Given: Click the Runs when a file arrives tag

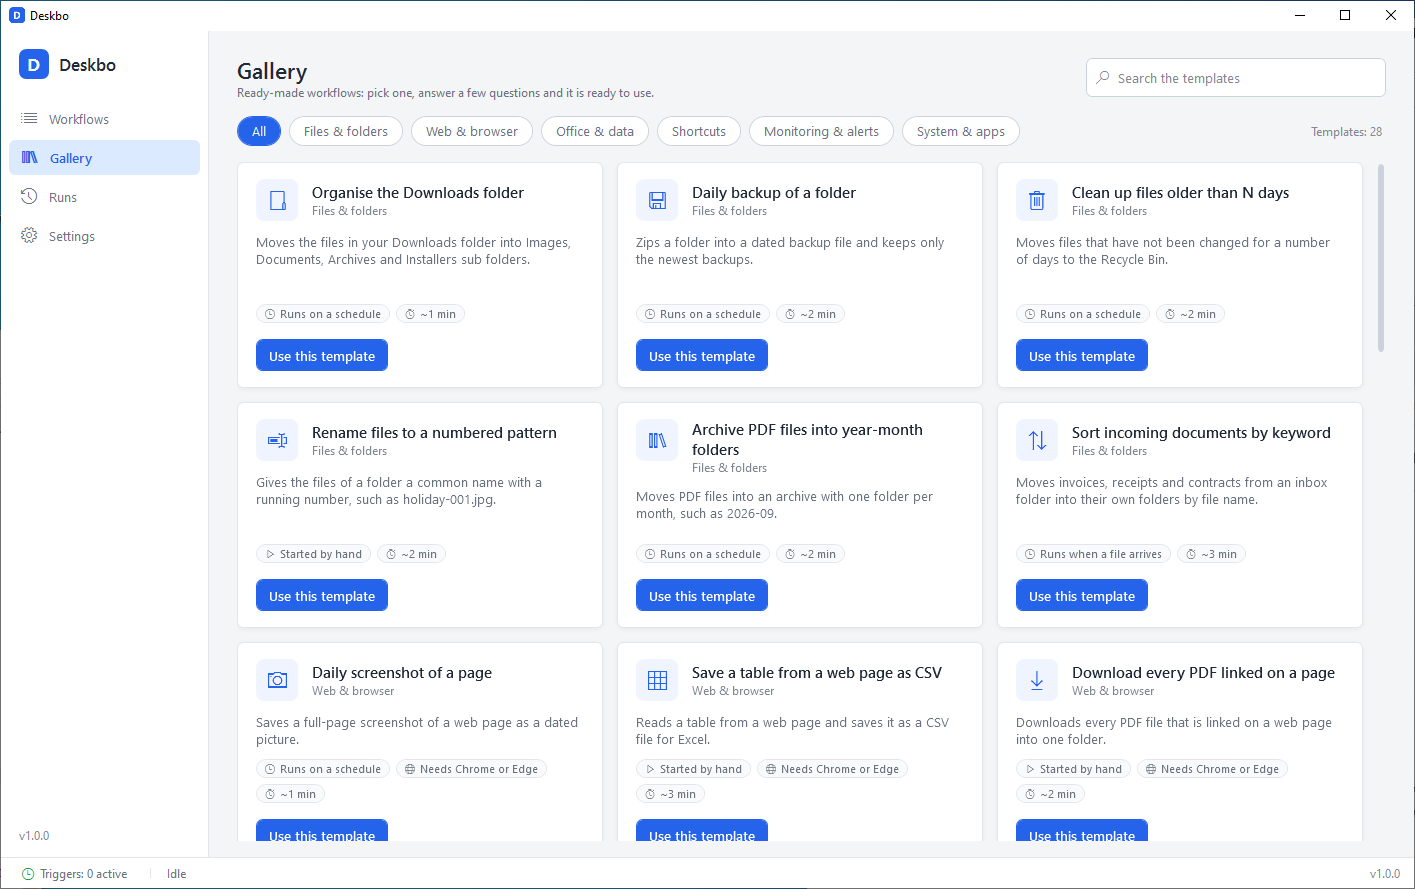Looking at the screenshot, I should (1093, 554).
